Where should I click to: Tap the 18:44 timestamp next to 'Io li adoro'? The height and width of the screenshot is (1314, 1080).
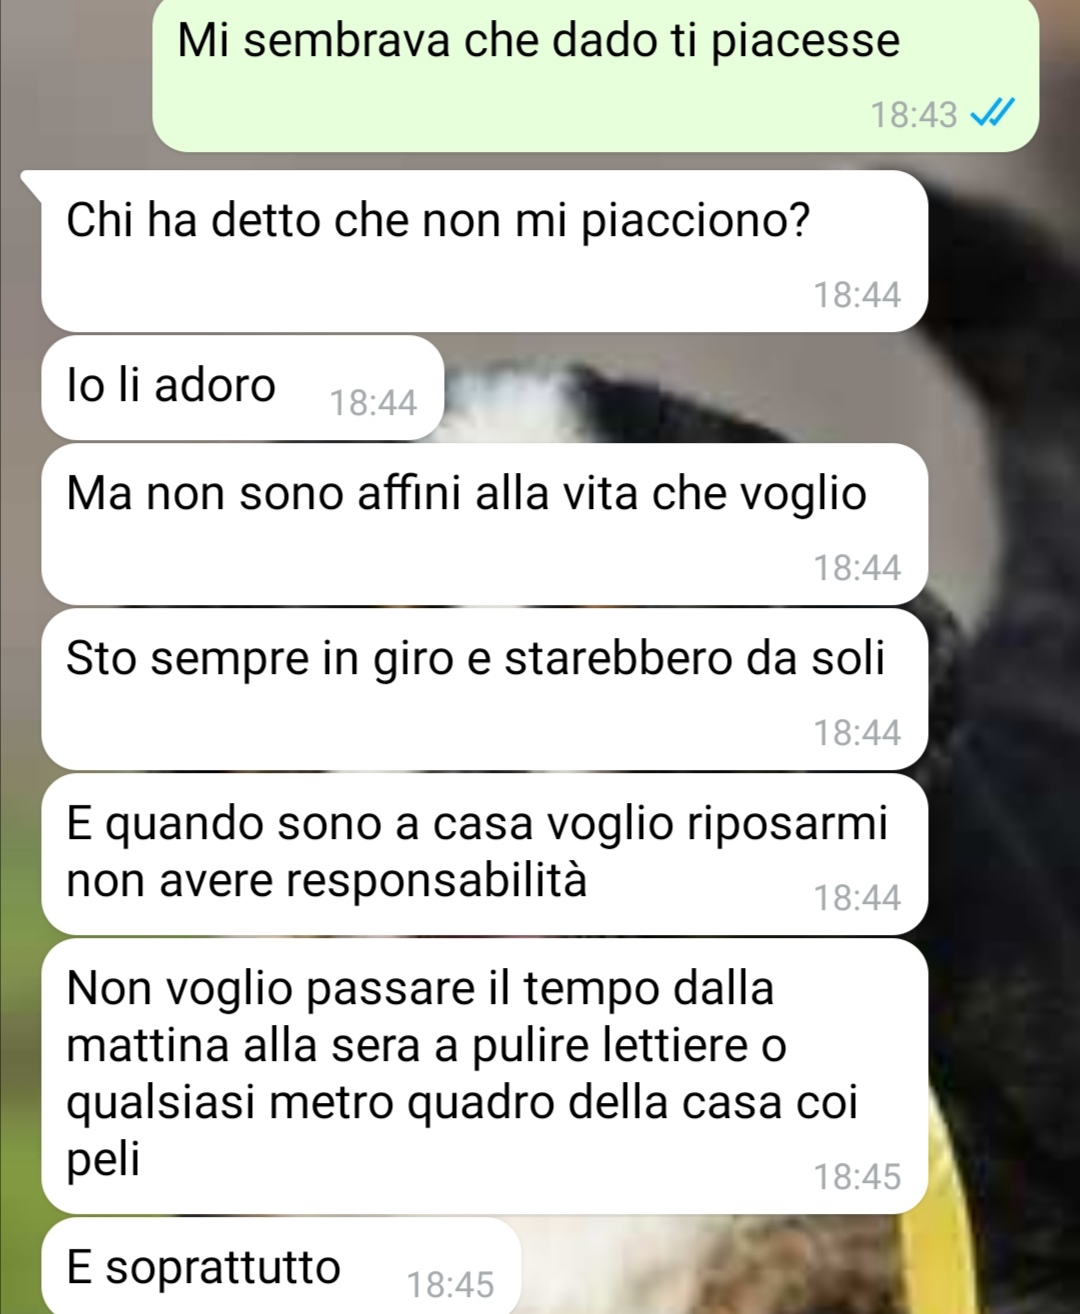373,403
